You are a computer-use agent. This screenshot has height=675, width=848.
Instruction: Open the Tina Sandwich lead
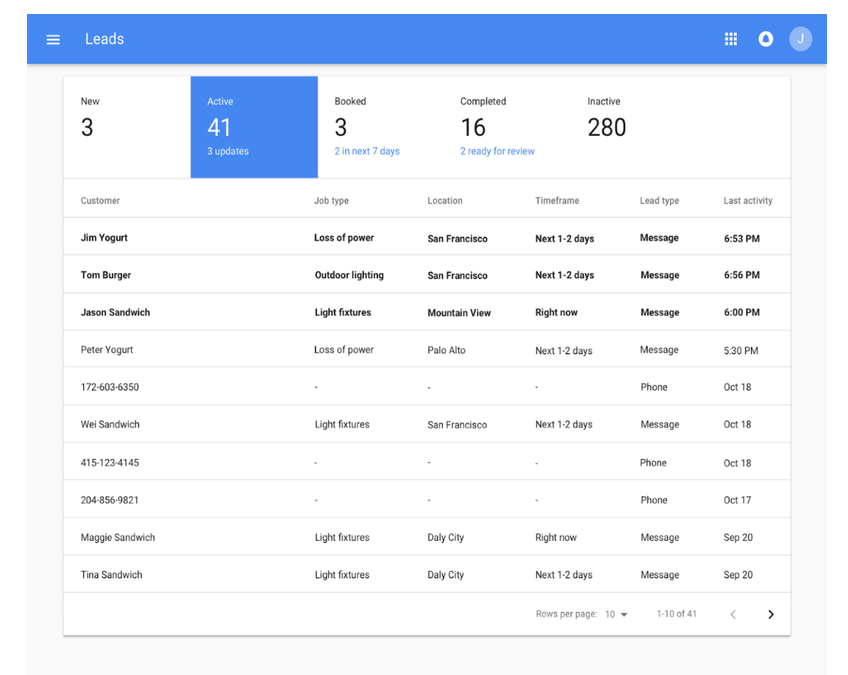[427, 574]
